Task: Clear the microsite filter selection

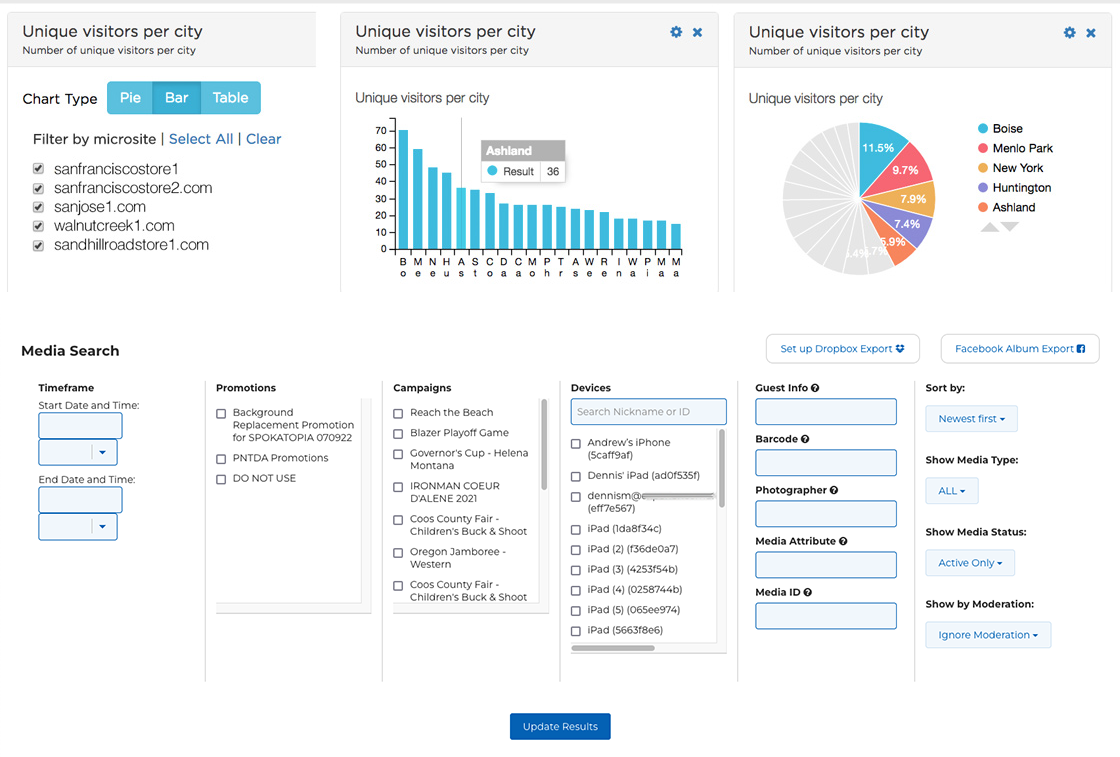Action: pos(264,139)
